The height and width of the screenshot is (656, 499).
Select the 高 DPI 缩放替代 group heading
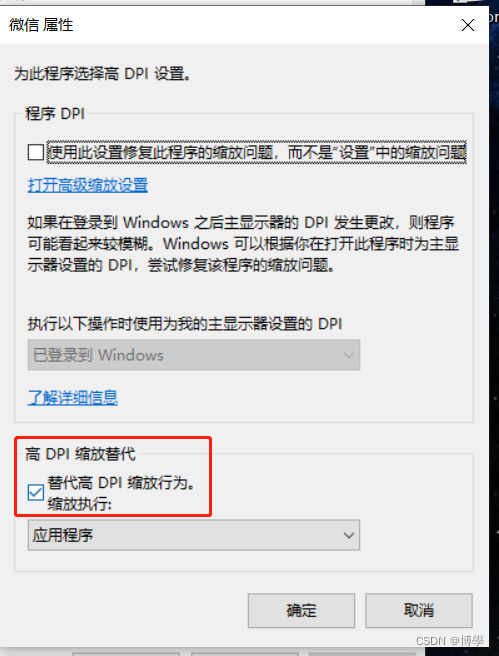(80, 454)
